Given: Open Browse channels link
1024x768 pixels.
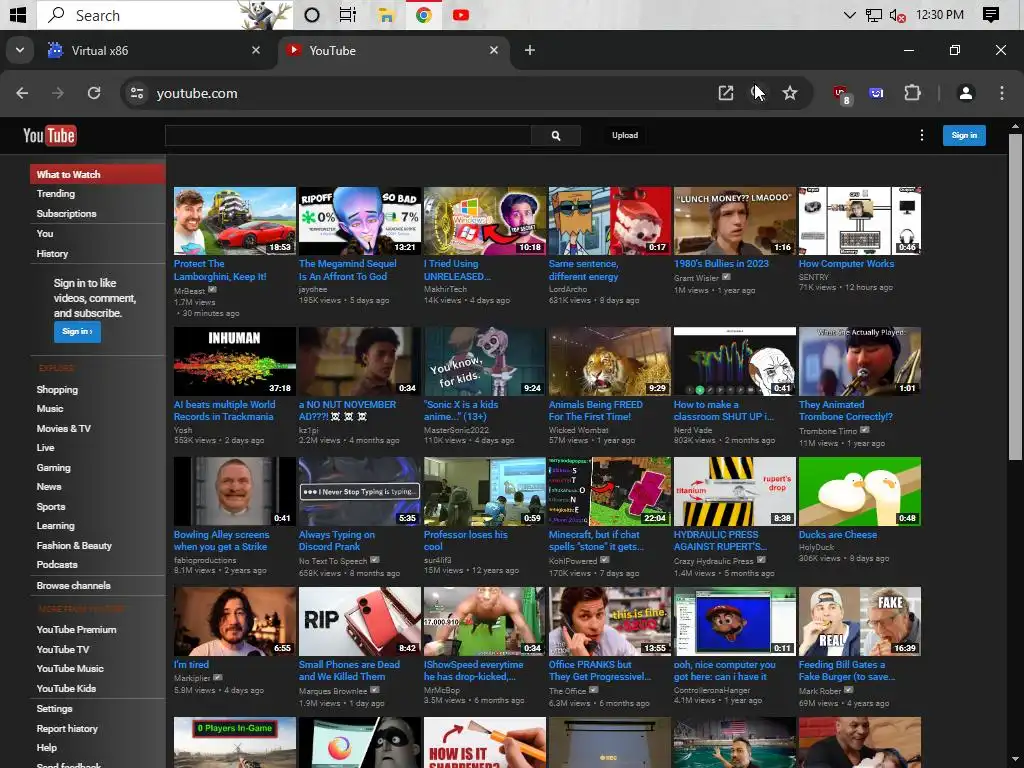Looking at the screenshot, I should click(x=74, y=586).
